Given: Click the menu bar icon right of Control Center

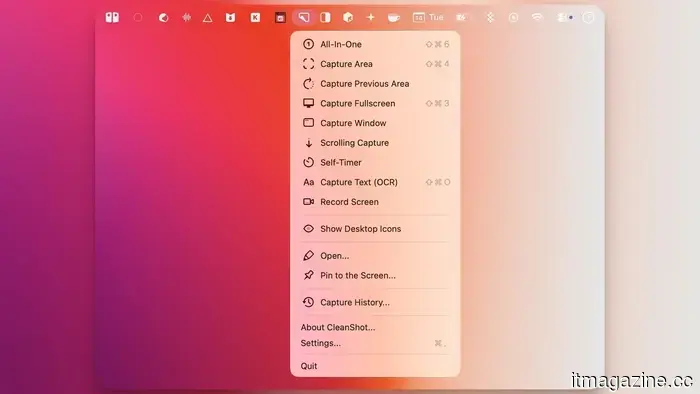Looking at the screenshot, I should (x=588, y=17).
